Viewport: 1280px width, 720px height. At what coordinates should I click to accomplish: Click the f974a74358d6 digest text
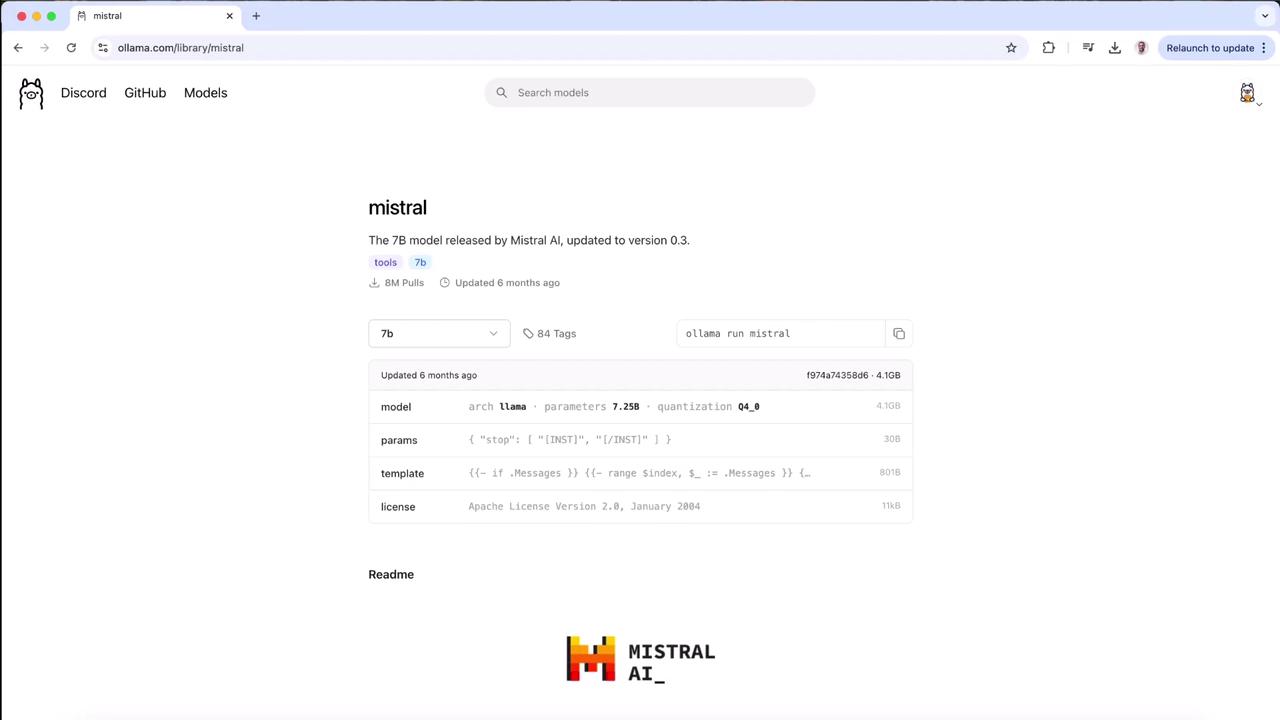click(x=837, y=375)
